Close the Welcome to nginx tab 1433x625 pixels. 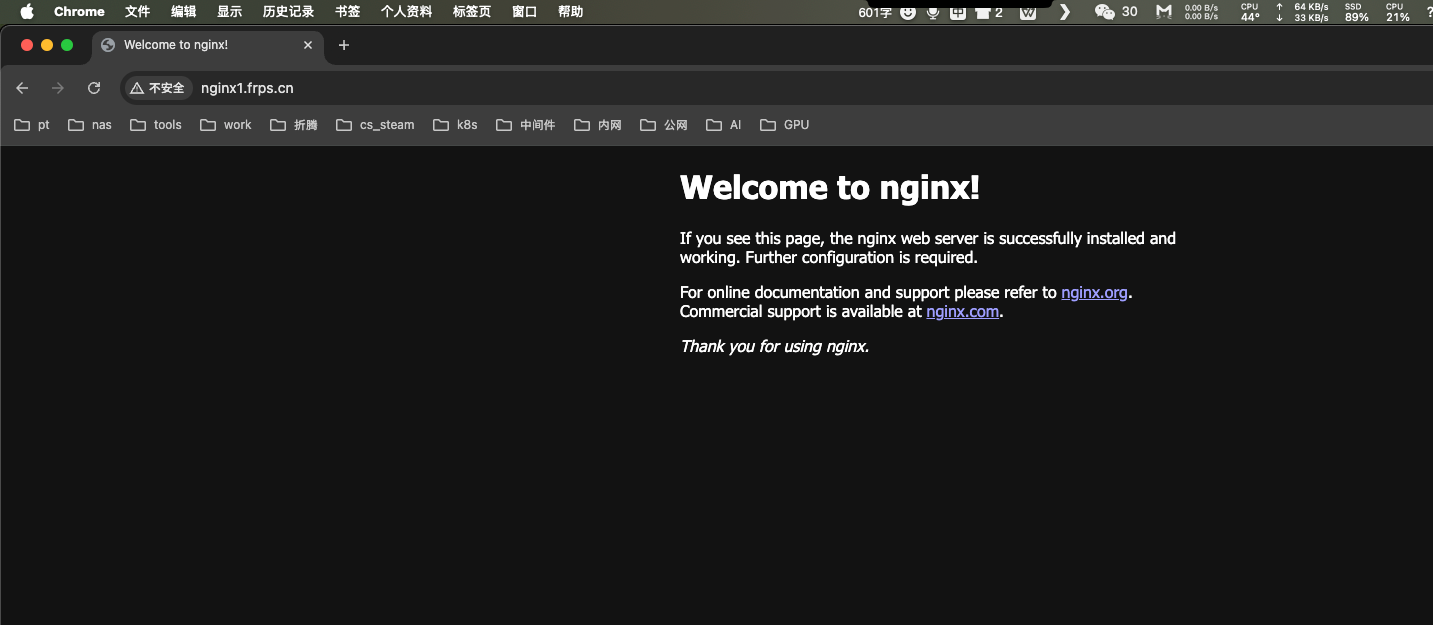coord(308,45)
